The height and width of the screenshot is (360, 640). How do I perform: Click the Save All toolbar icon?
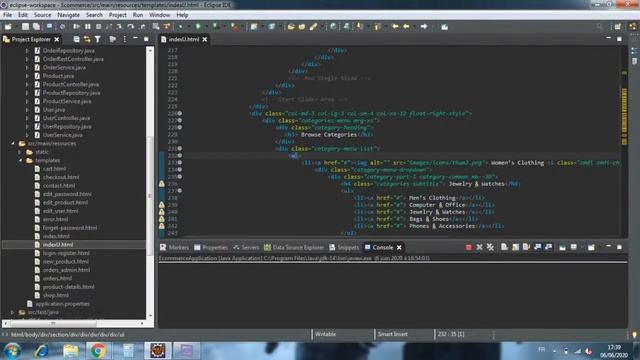pos(36,27)
